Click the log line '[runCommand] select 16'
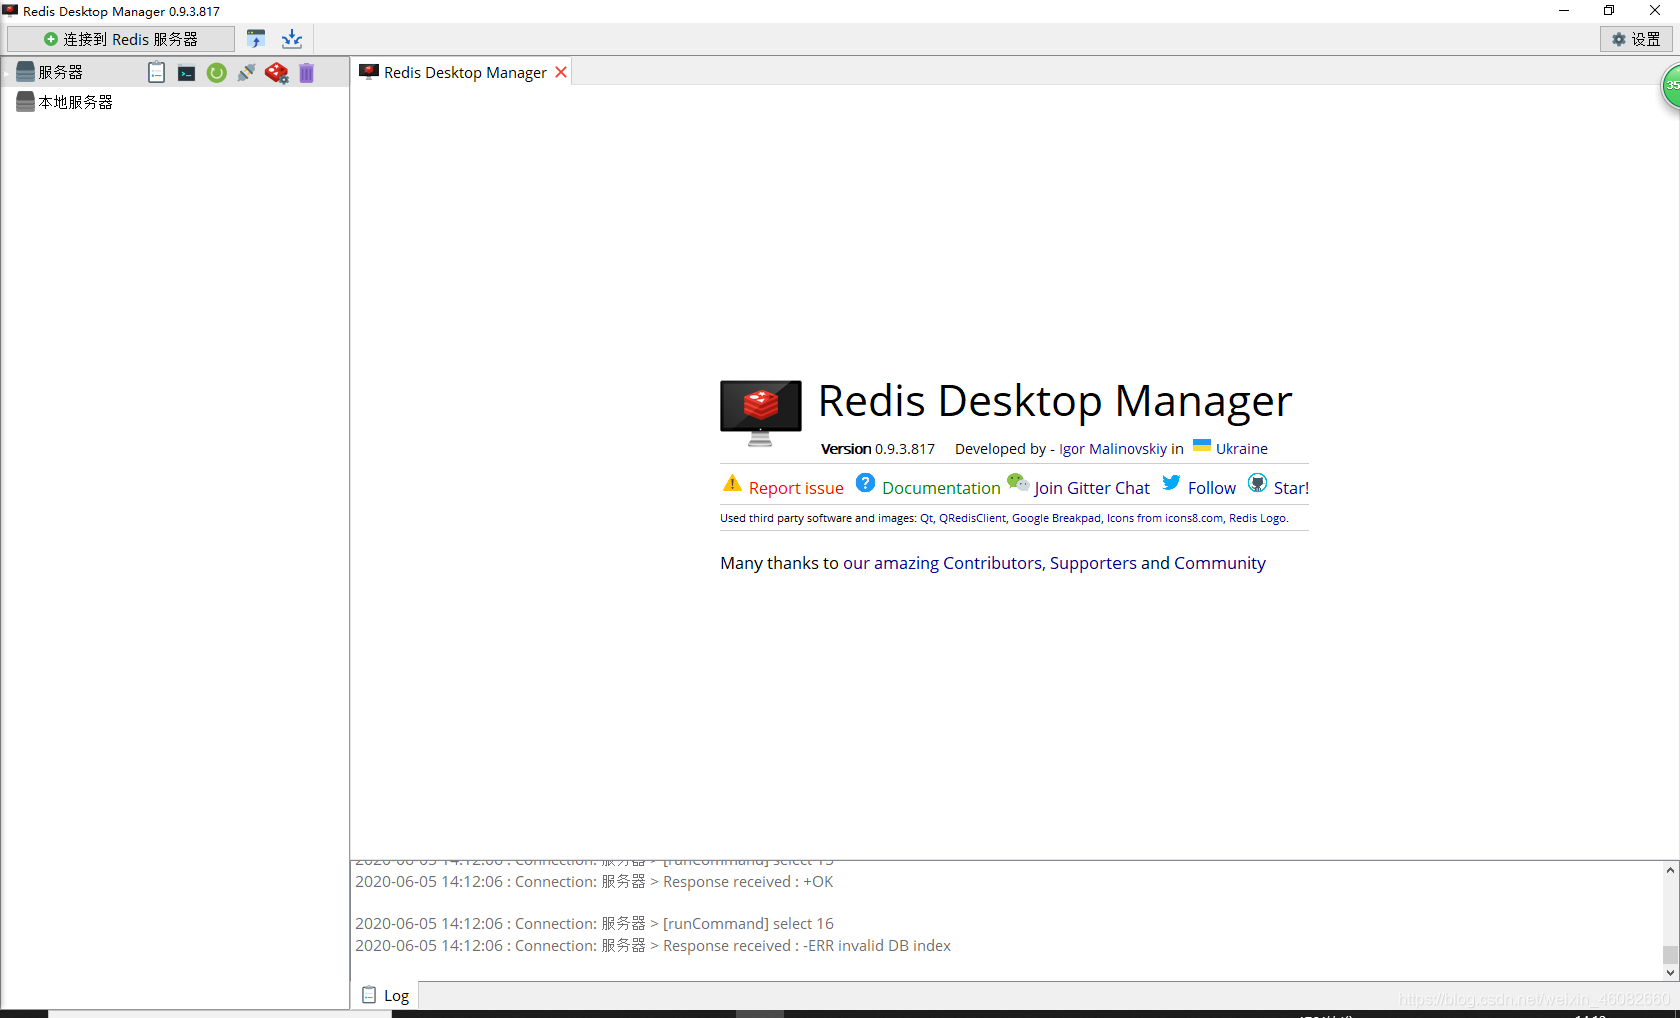This screenshot has width=1680, height=1018. click(x=594, y=924)
